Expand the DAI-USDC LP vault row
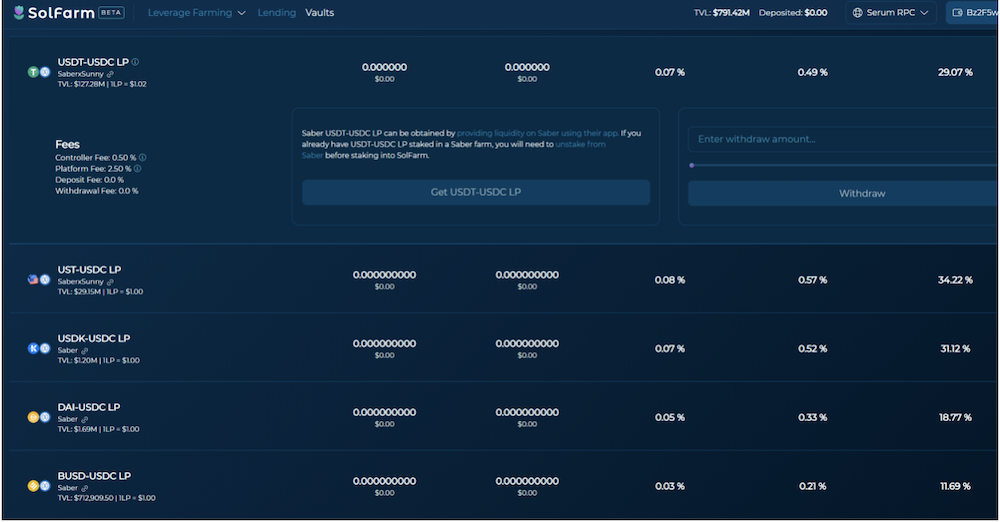This screenshot has height=522, width=1000. (500, 417)
